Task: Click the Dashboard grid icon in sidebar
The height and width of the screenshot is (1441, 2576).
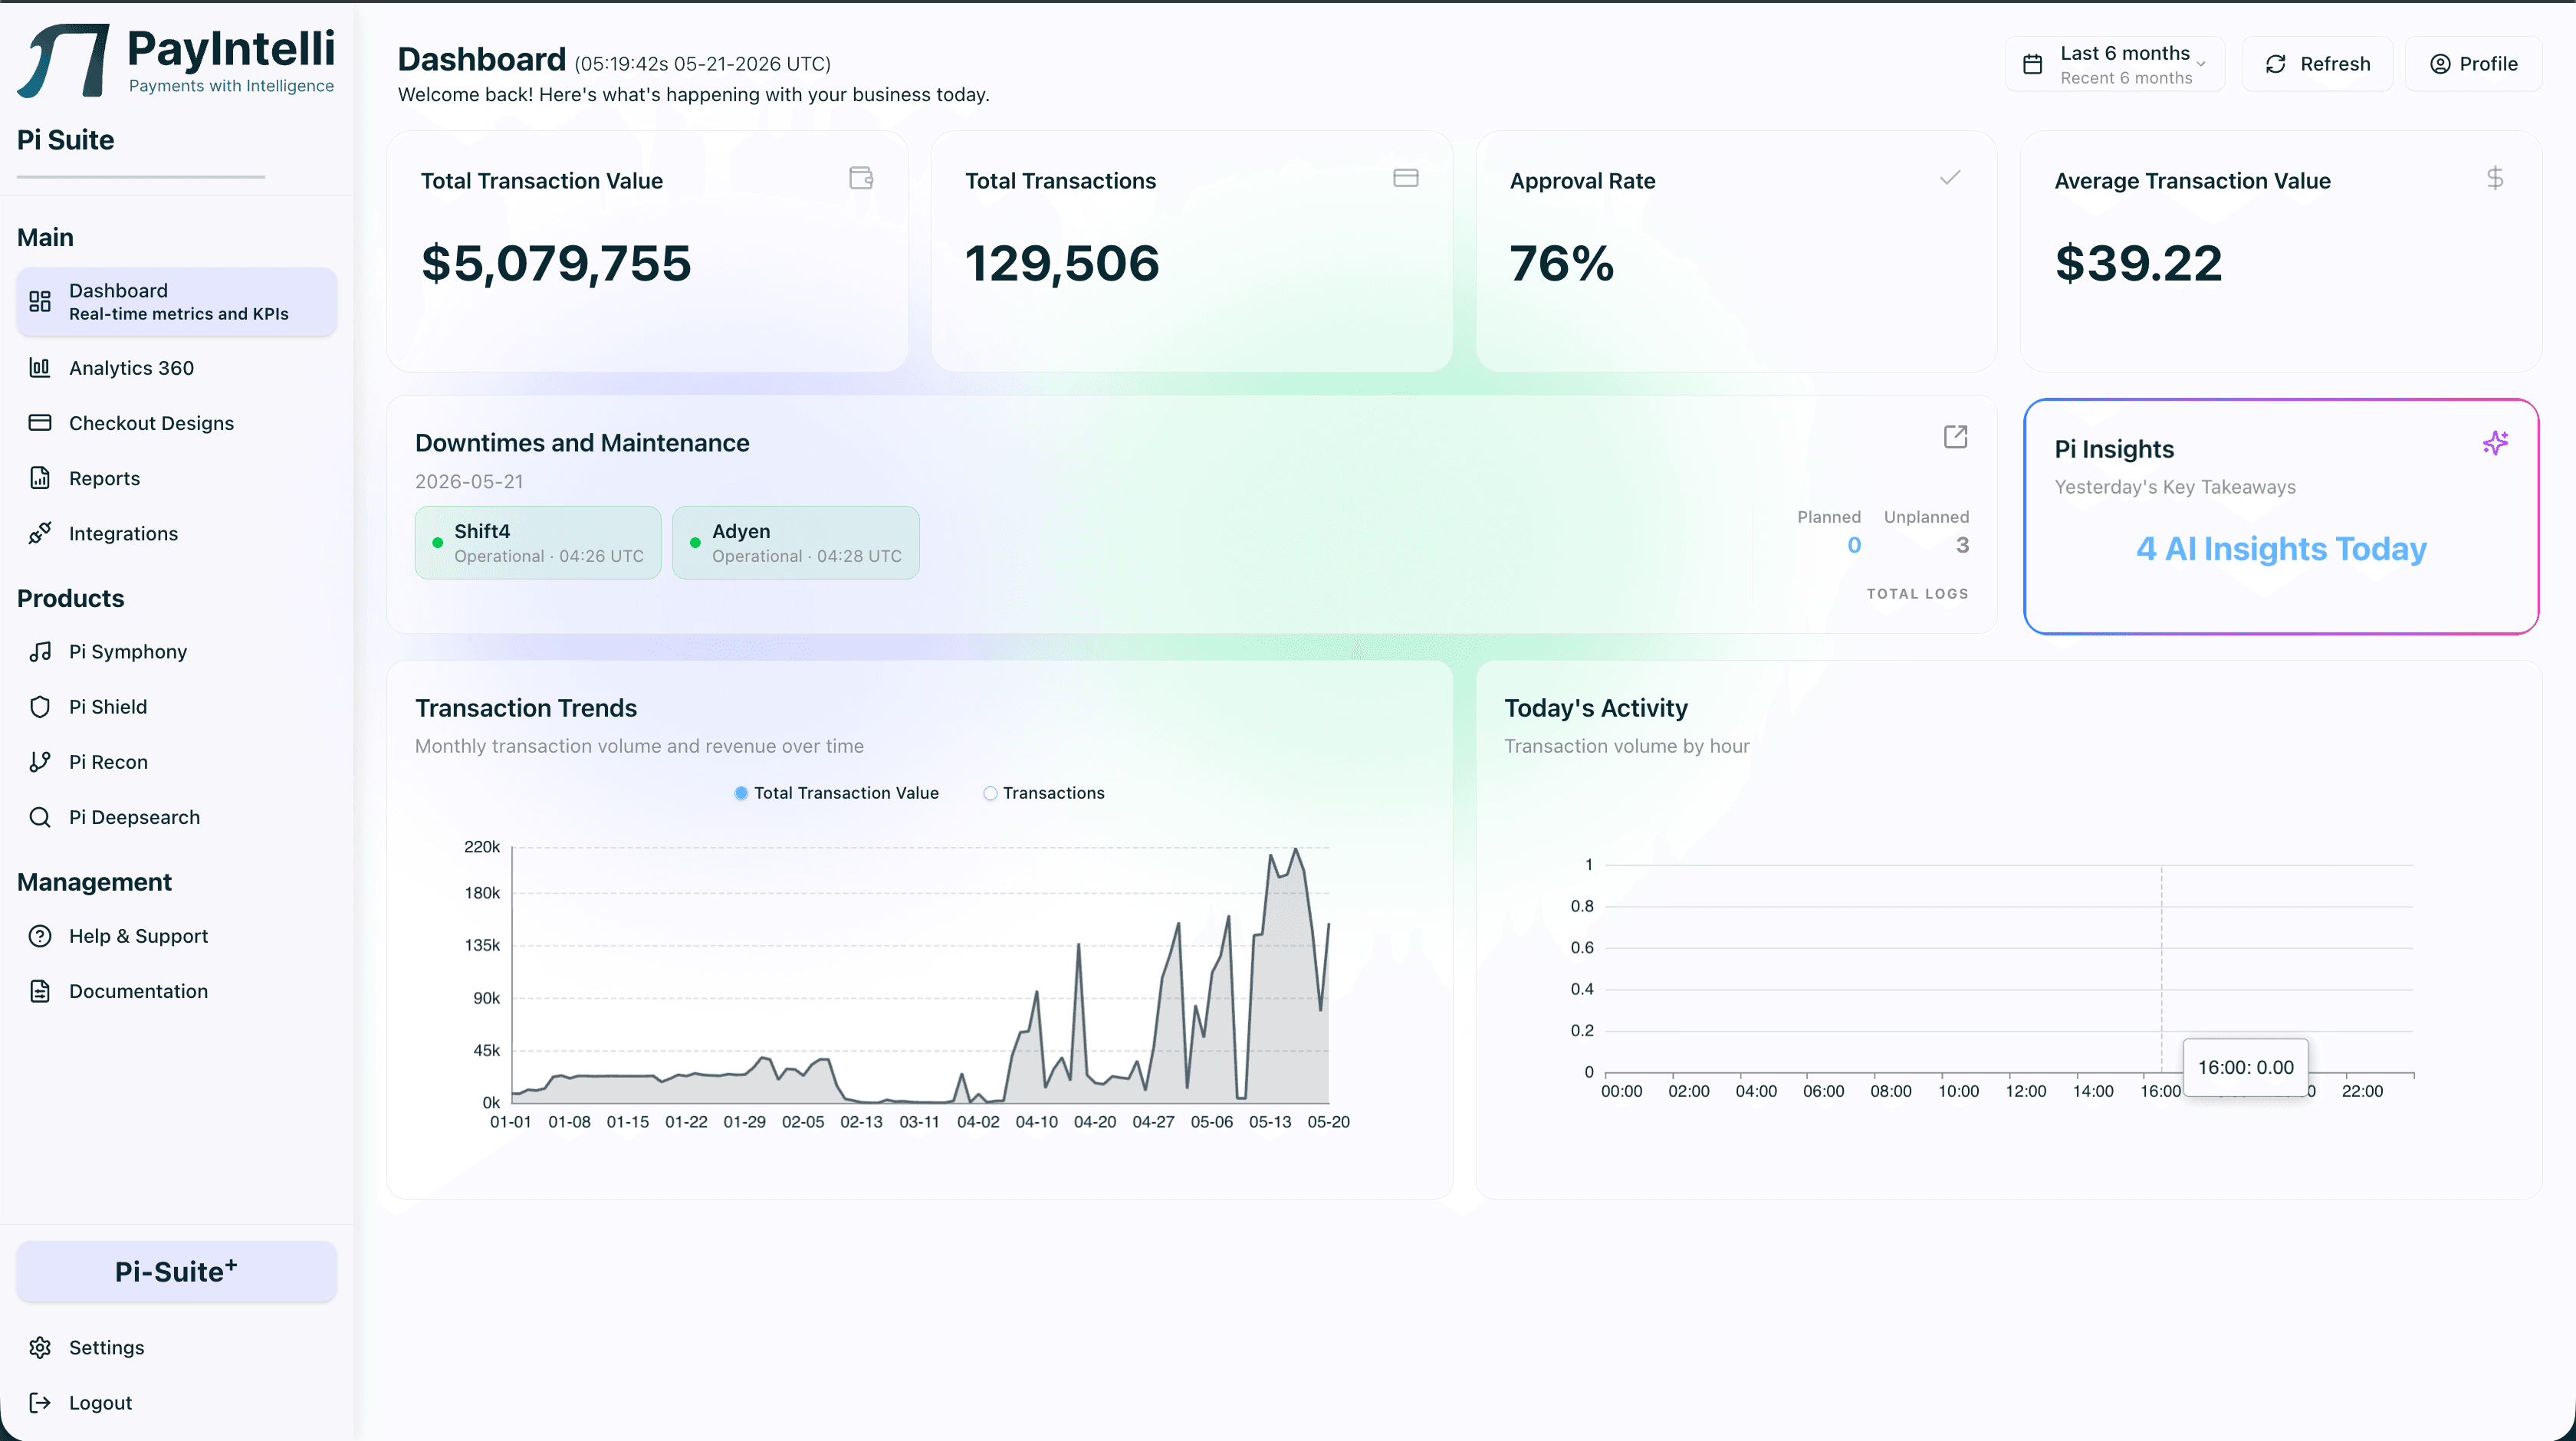Action: coord(40,301)
